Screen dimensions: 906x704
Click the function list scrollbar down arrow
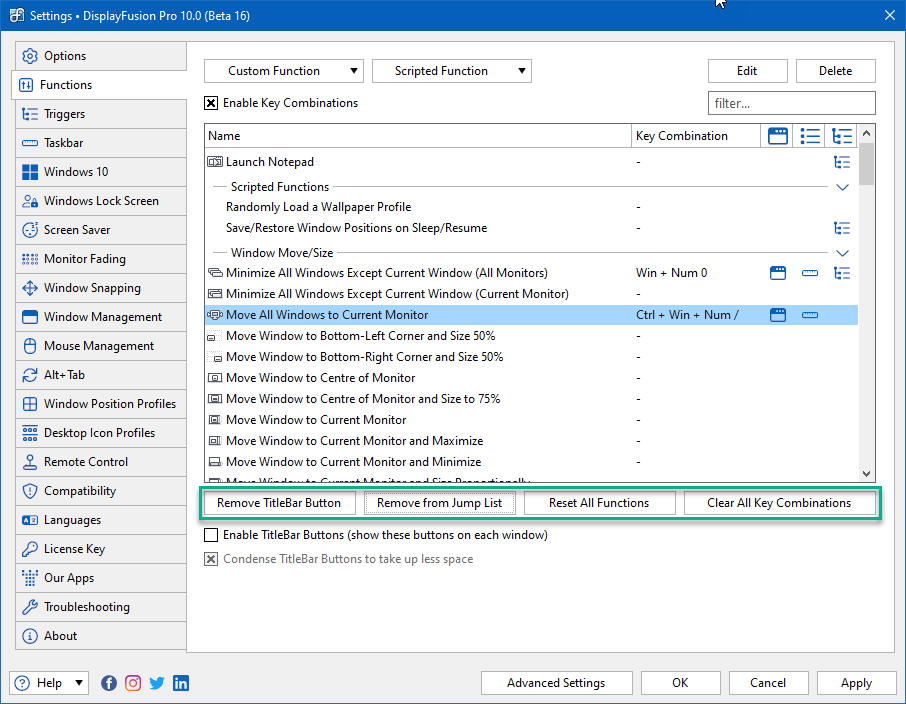[866, 473]
